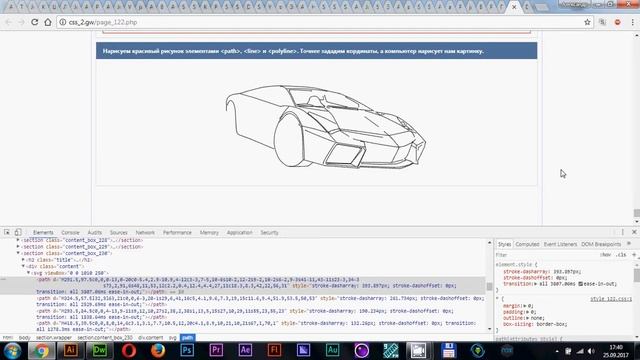Open the ease-in-out bezier curve editor swatch
Image resolution: width=640 pixels, height=360 pixels.
point(580,284)
